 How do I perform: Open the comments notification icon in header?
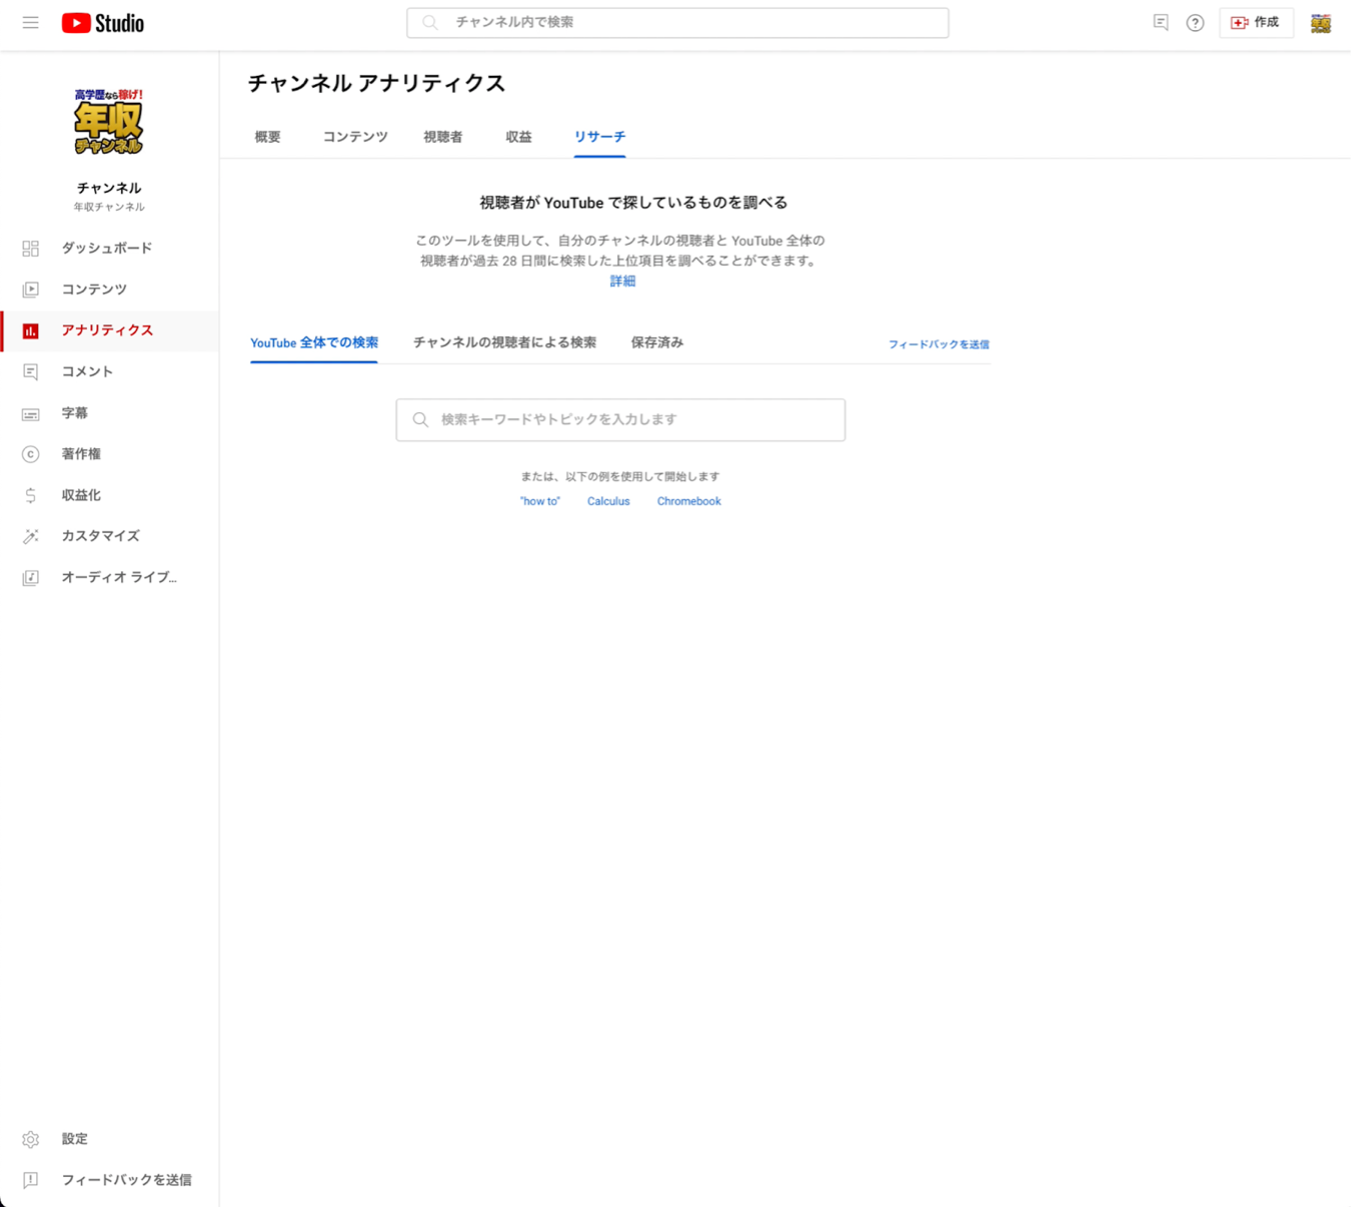point(1160,23)
